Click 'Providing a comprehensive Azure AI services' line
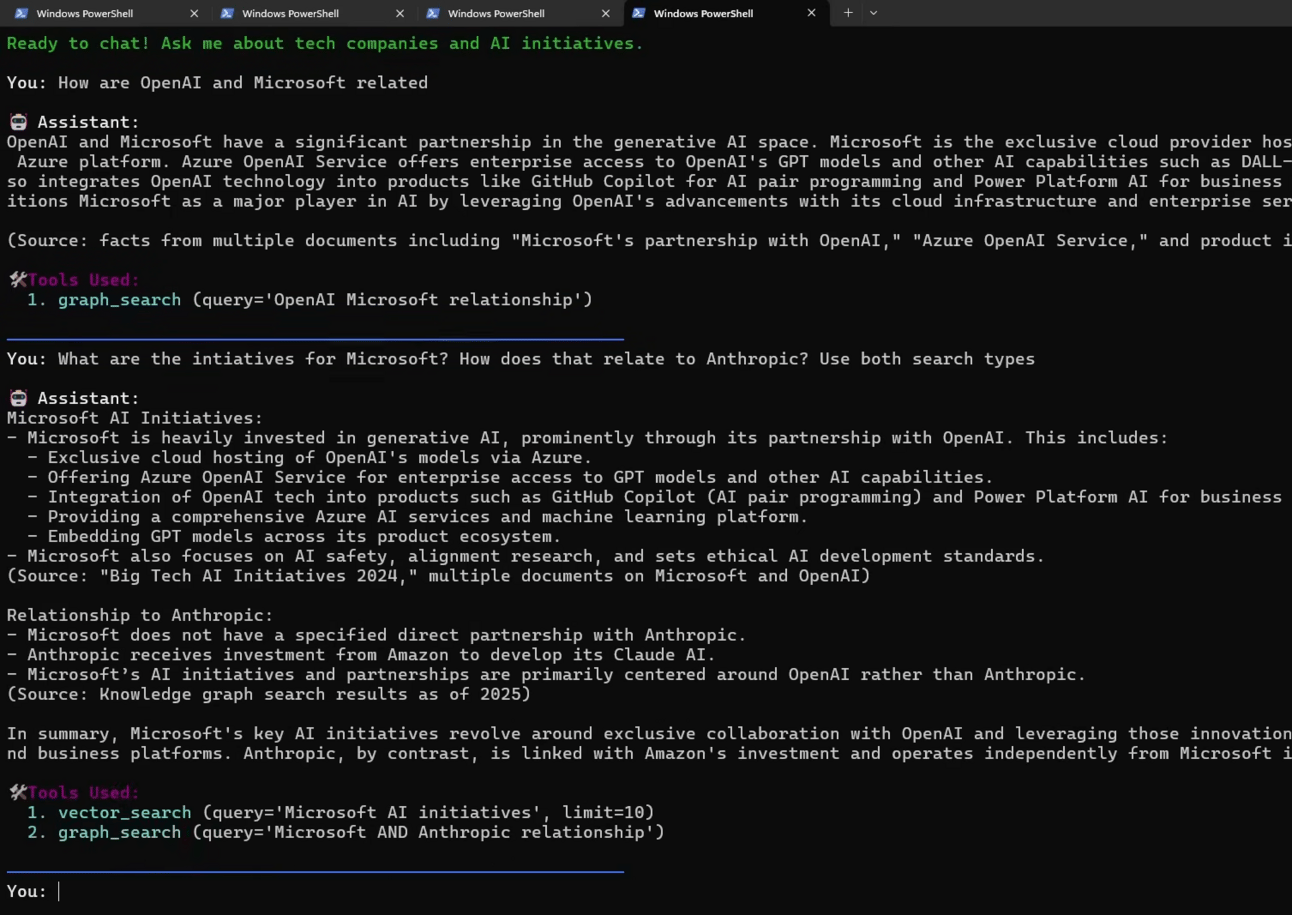 [417, 517]
